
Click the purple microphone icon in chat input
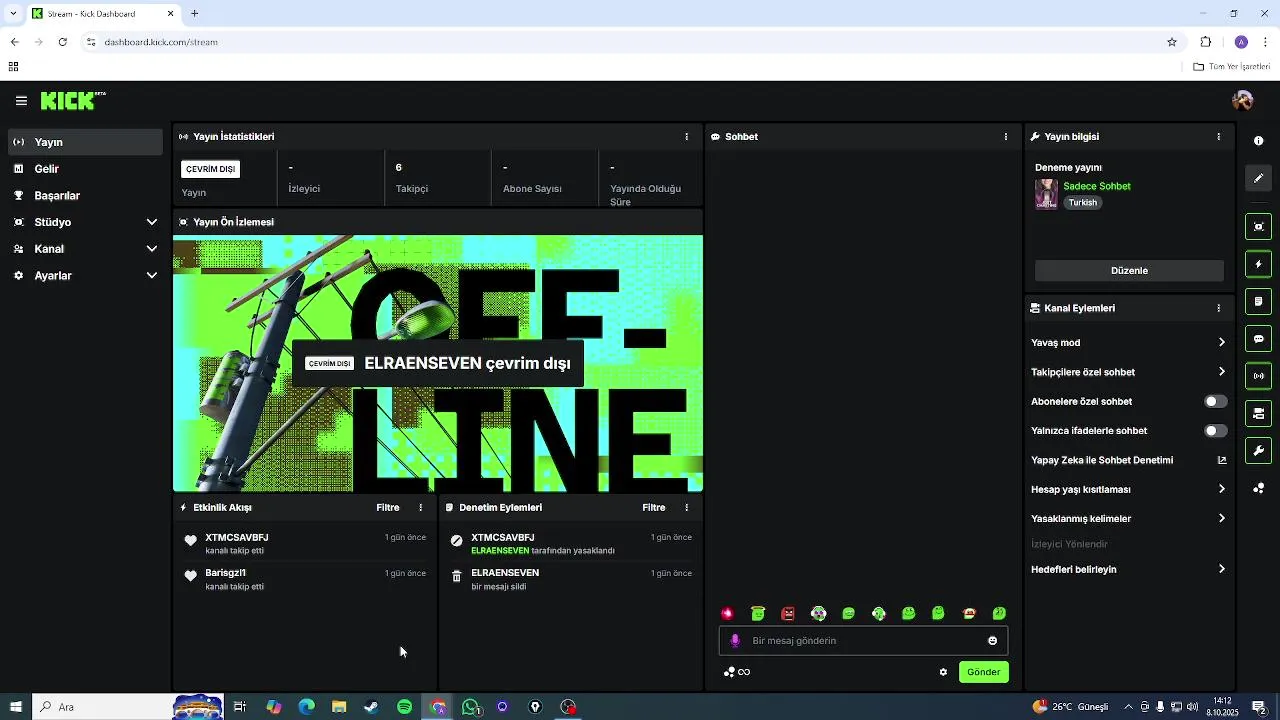click(735, 641)
